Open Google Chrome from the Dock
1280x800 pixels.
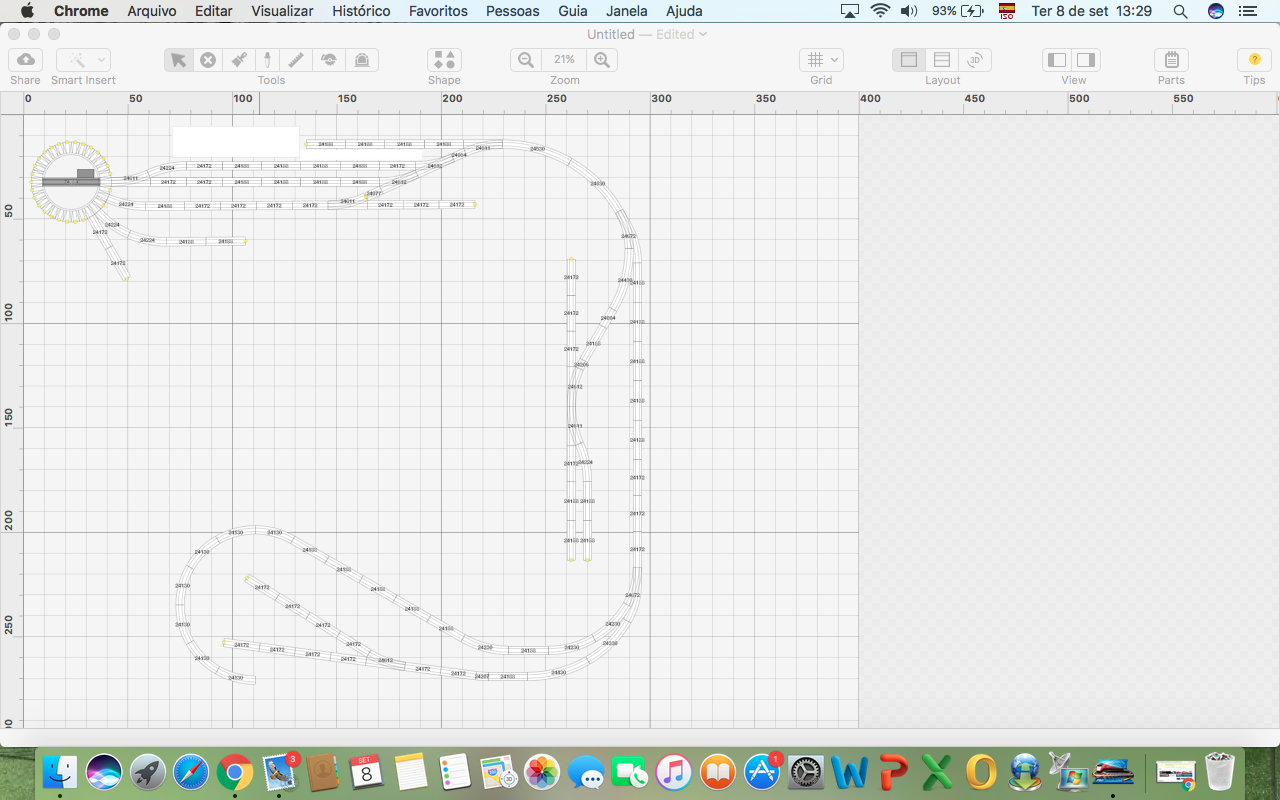click(235, 772)
